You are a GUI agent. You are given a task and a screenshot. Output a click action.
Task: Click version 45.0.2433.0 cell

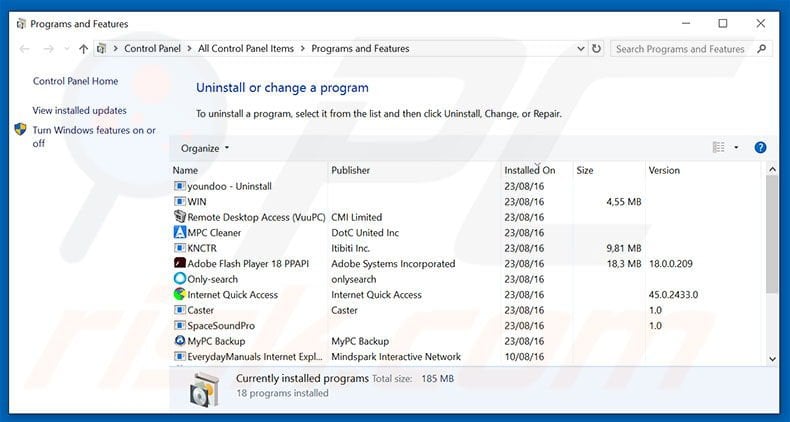tap(673, 295)
